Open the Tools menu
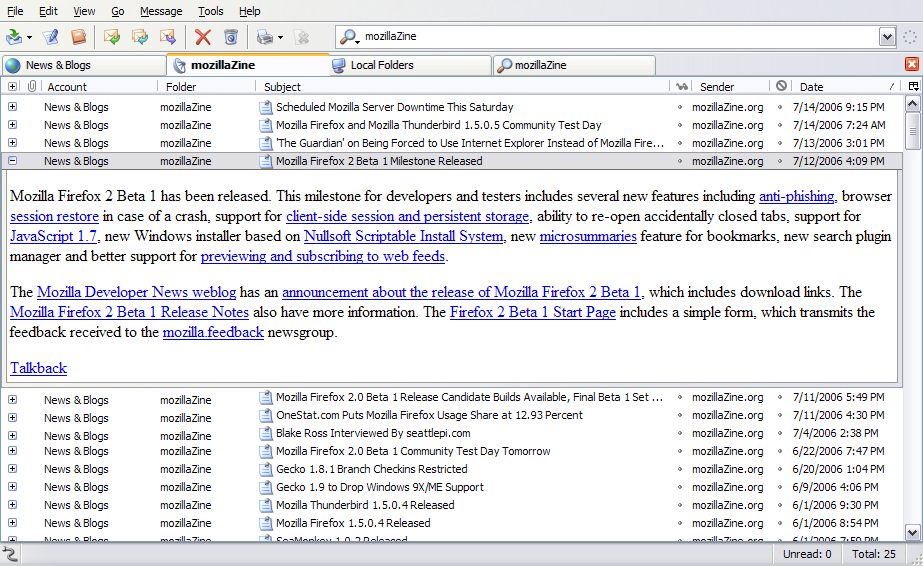Viewport: 923px width, 566px height. [210, 11]
